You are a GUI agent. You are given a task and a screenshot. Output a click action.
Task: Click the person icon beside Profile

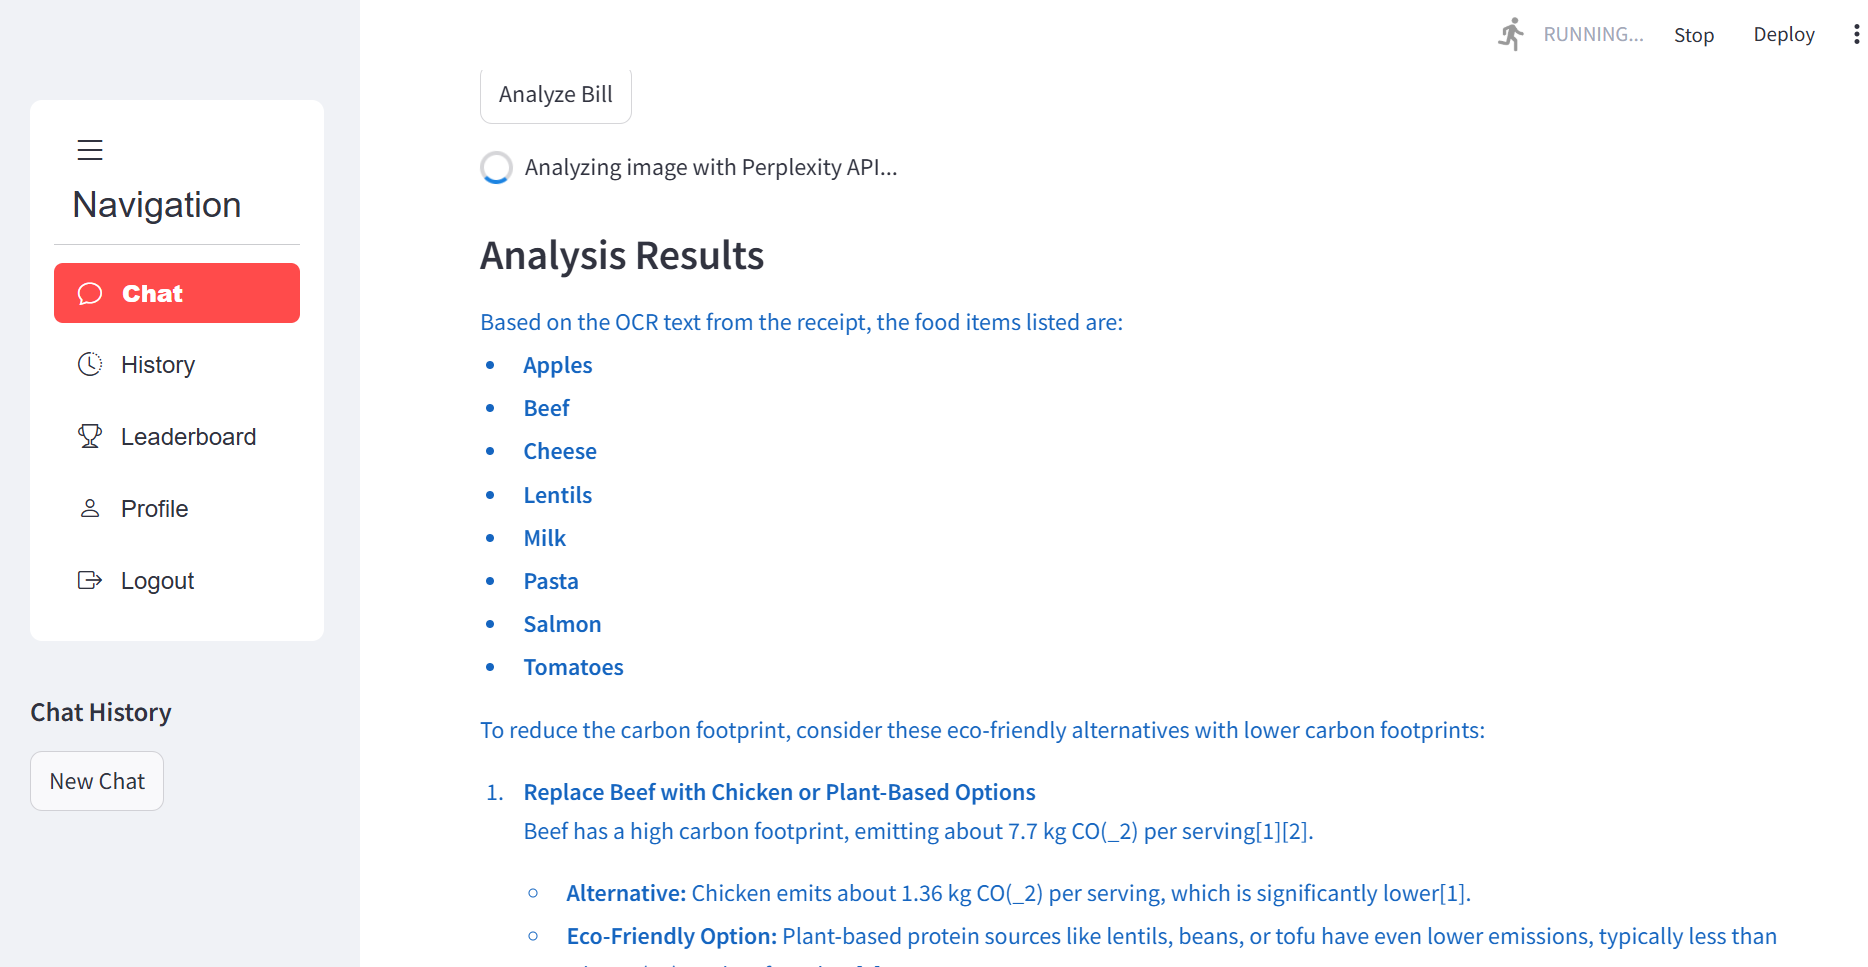pos(90,508)
